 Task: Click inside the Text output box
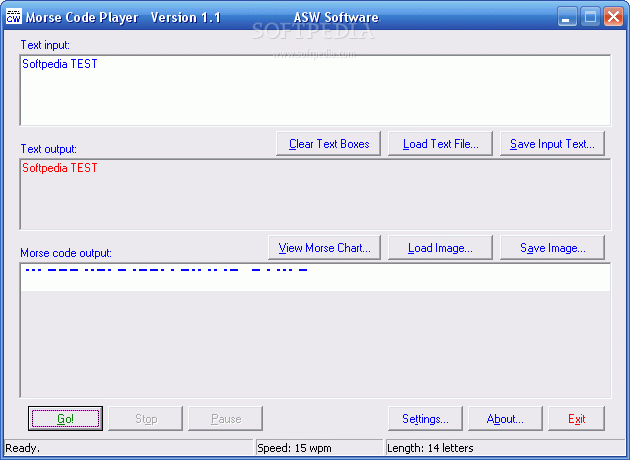coord(315,194)
